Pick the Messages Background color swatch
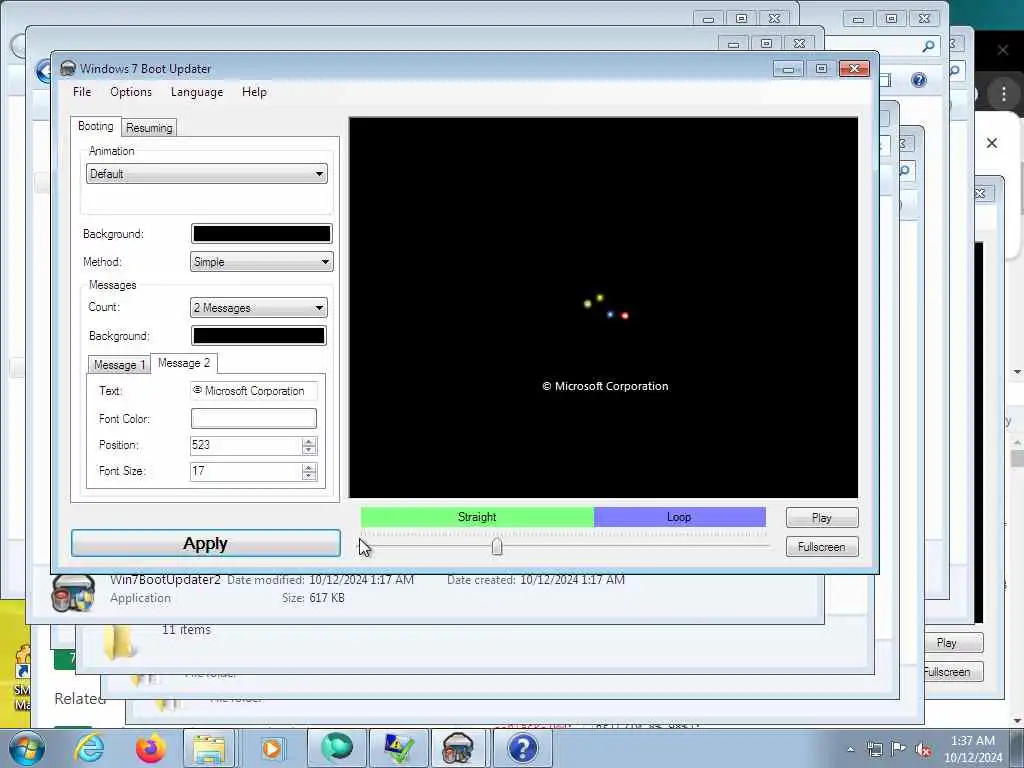 [x=259, y=336]
